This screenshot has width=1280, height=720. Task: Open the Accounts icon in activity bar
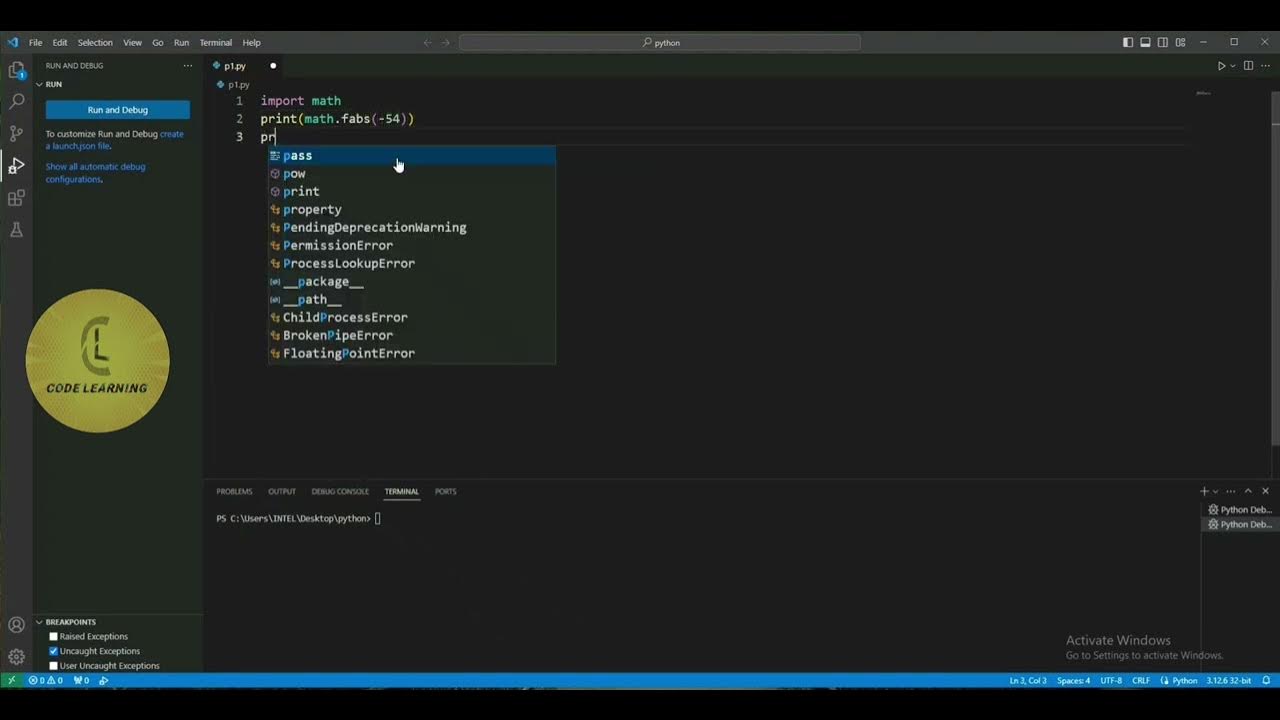16,625
